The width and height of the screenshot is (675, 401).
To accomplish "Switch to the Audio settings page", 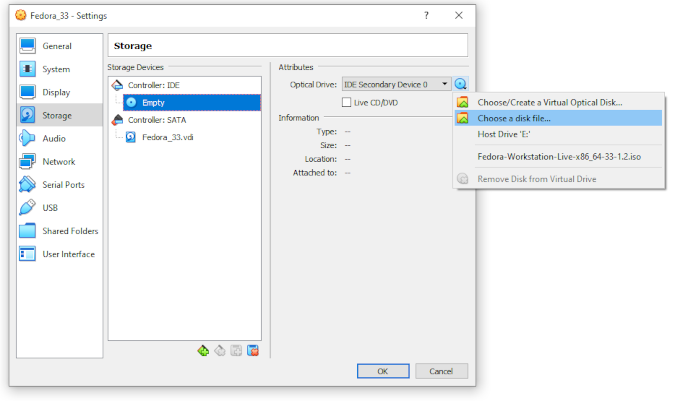I will click(x=54, y=138).
